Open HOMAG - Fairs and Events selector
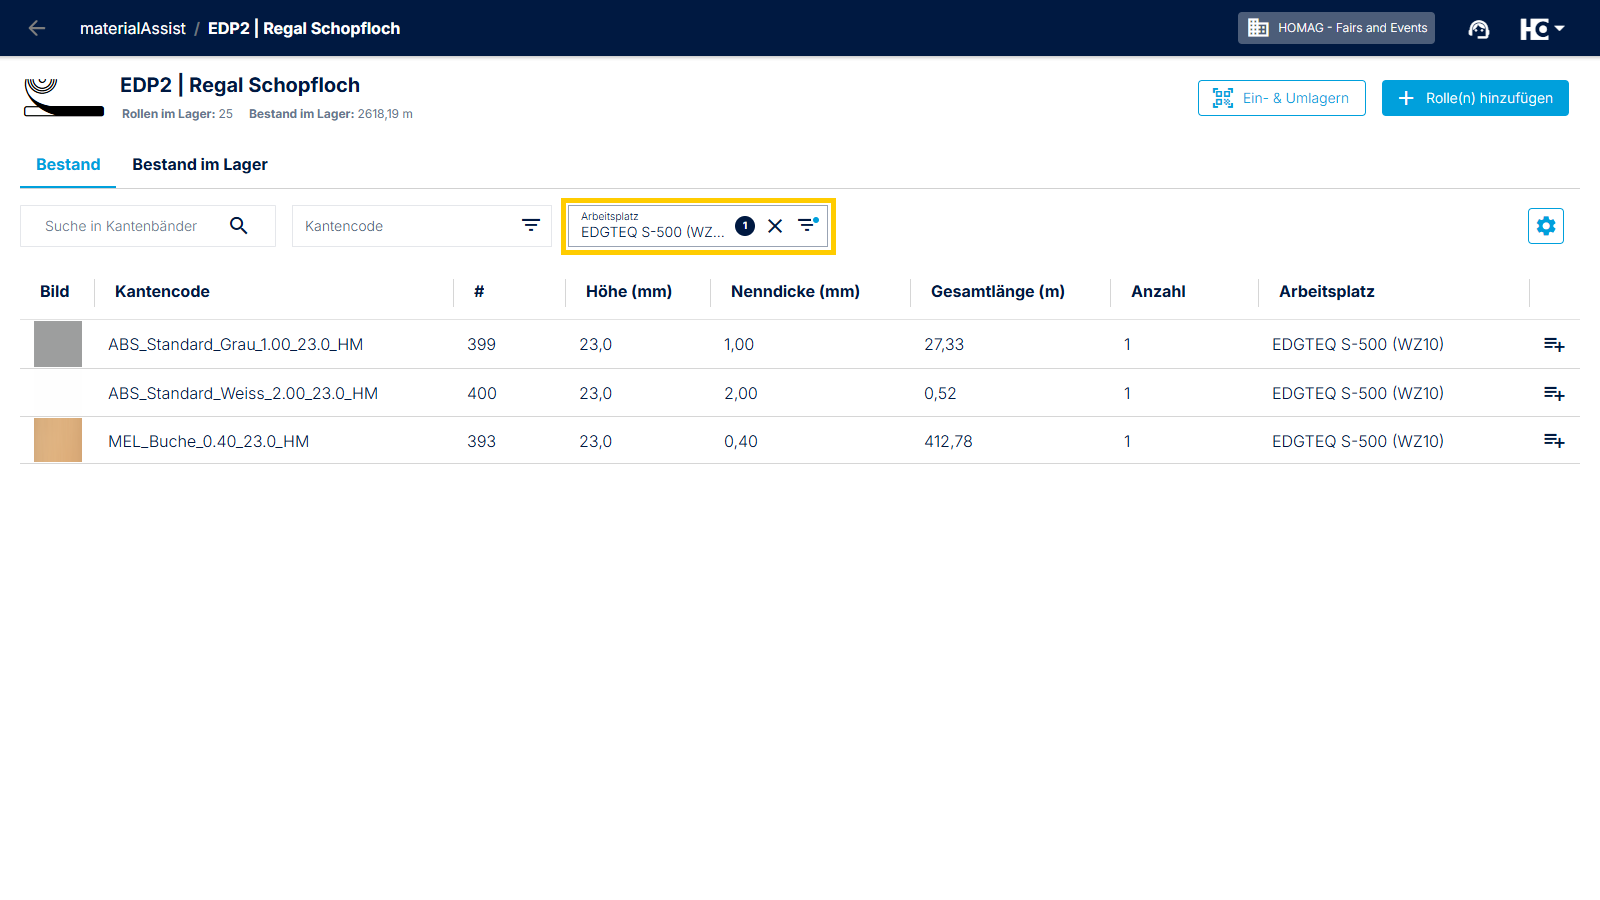The image size is (1600, 900). pos(1336,28)
